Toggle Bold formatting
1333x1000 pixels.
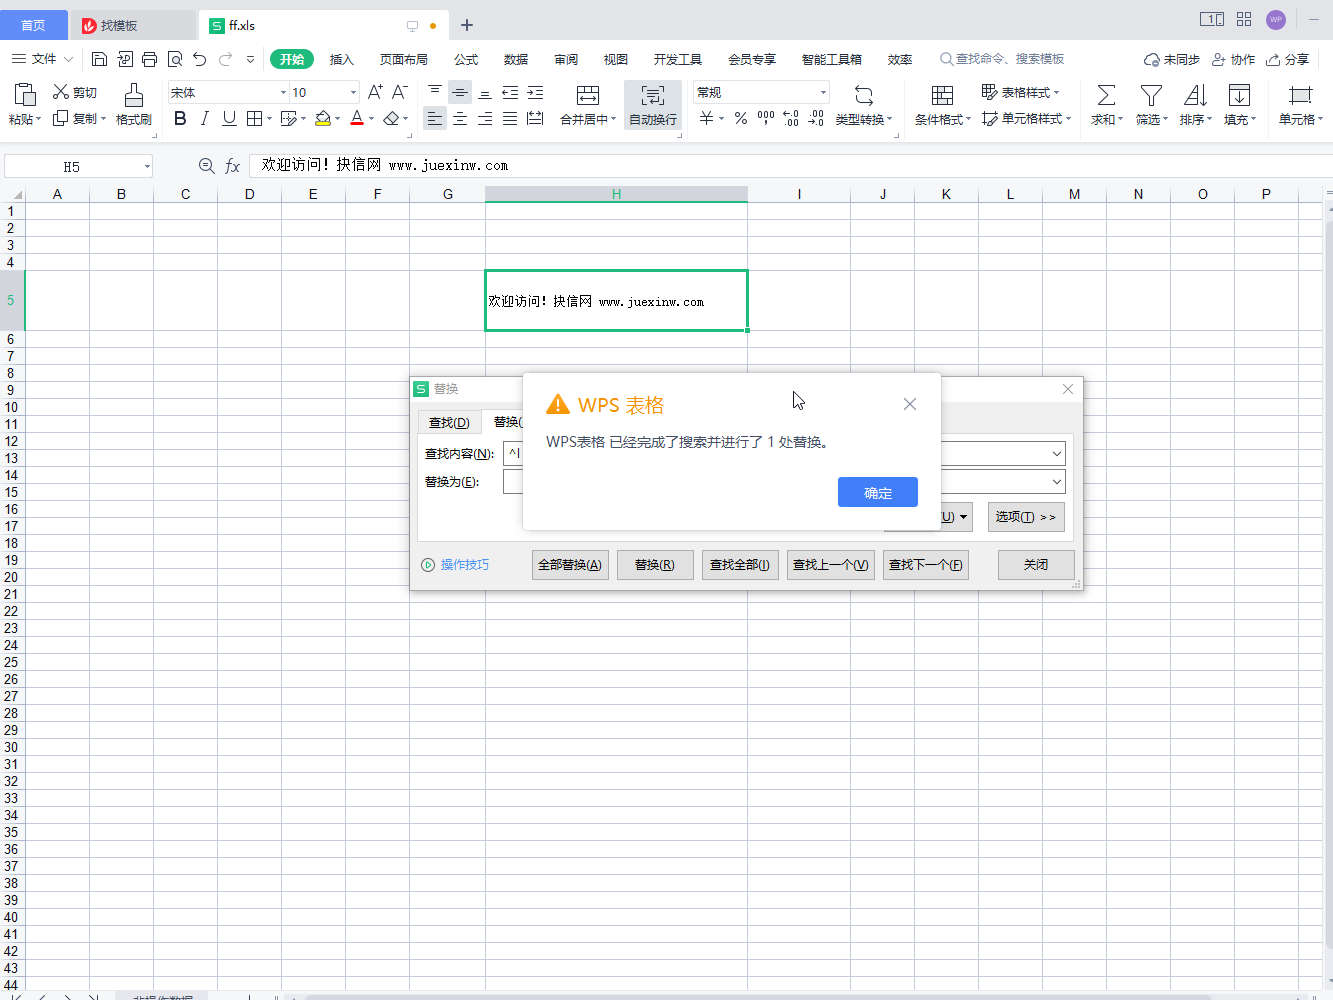[x=180, y=119]
